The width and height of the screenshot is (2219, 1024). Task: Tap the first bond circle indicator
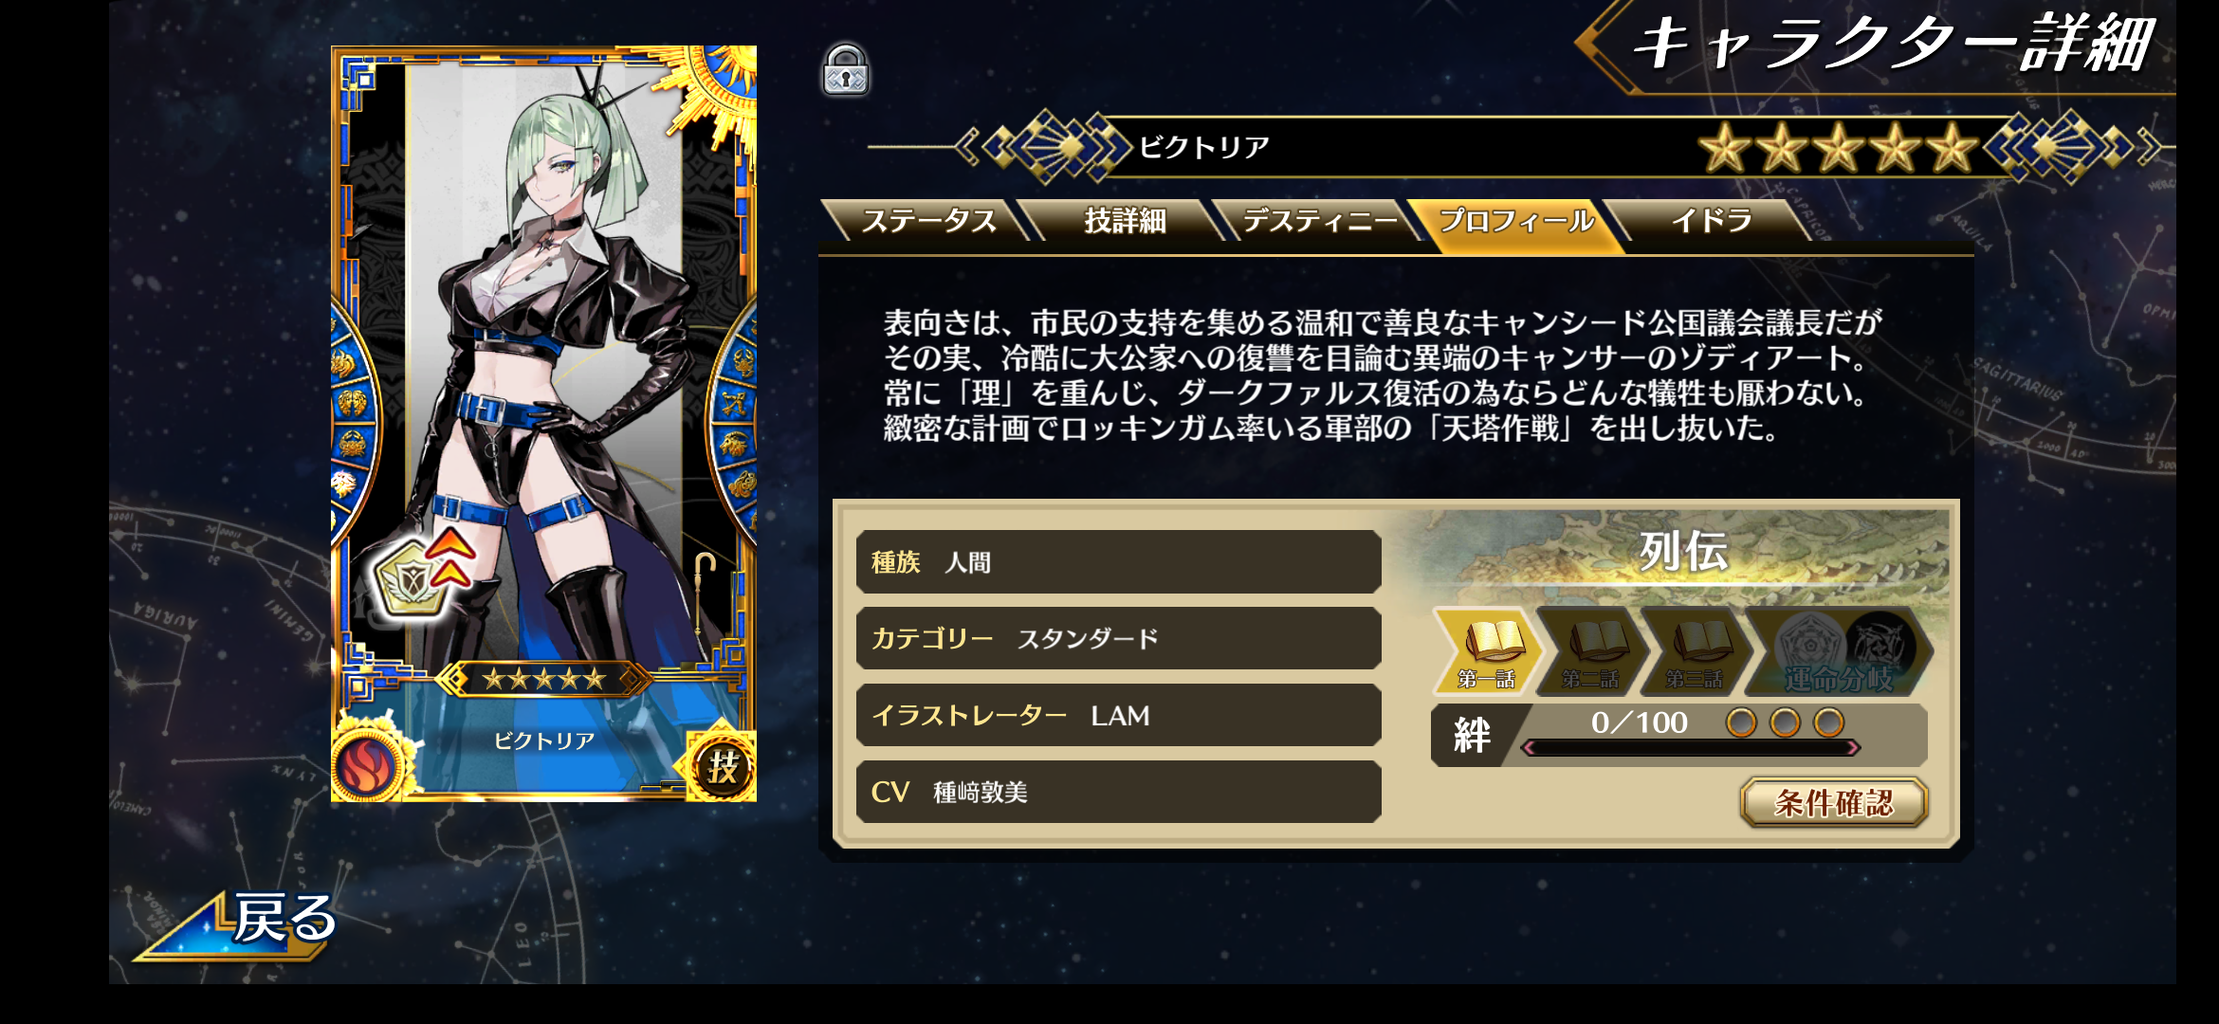point(1741,722)
